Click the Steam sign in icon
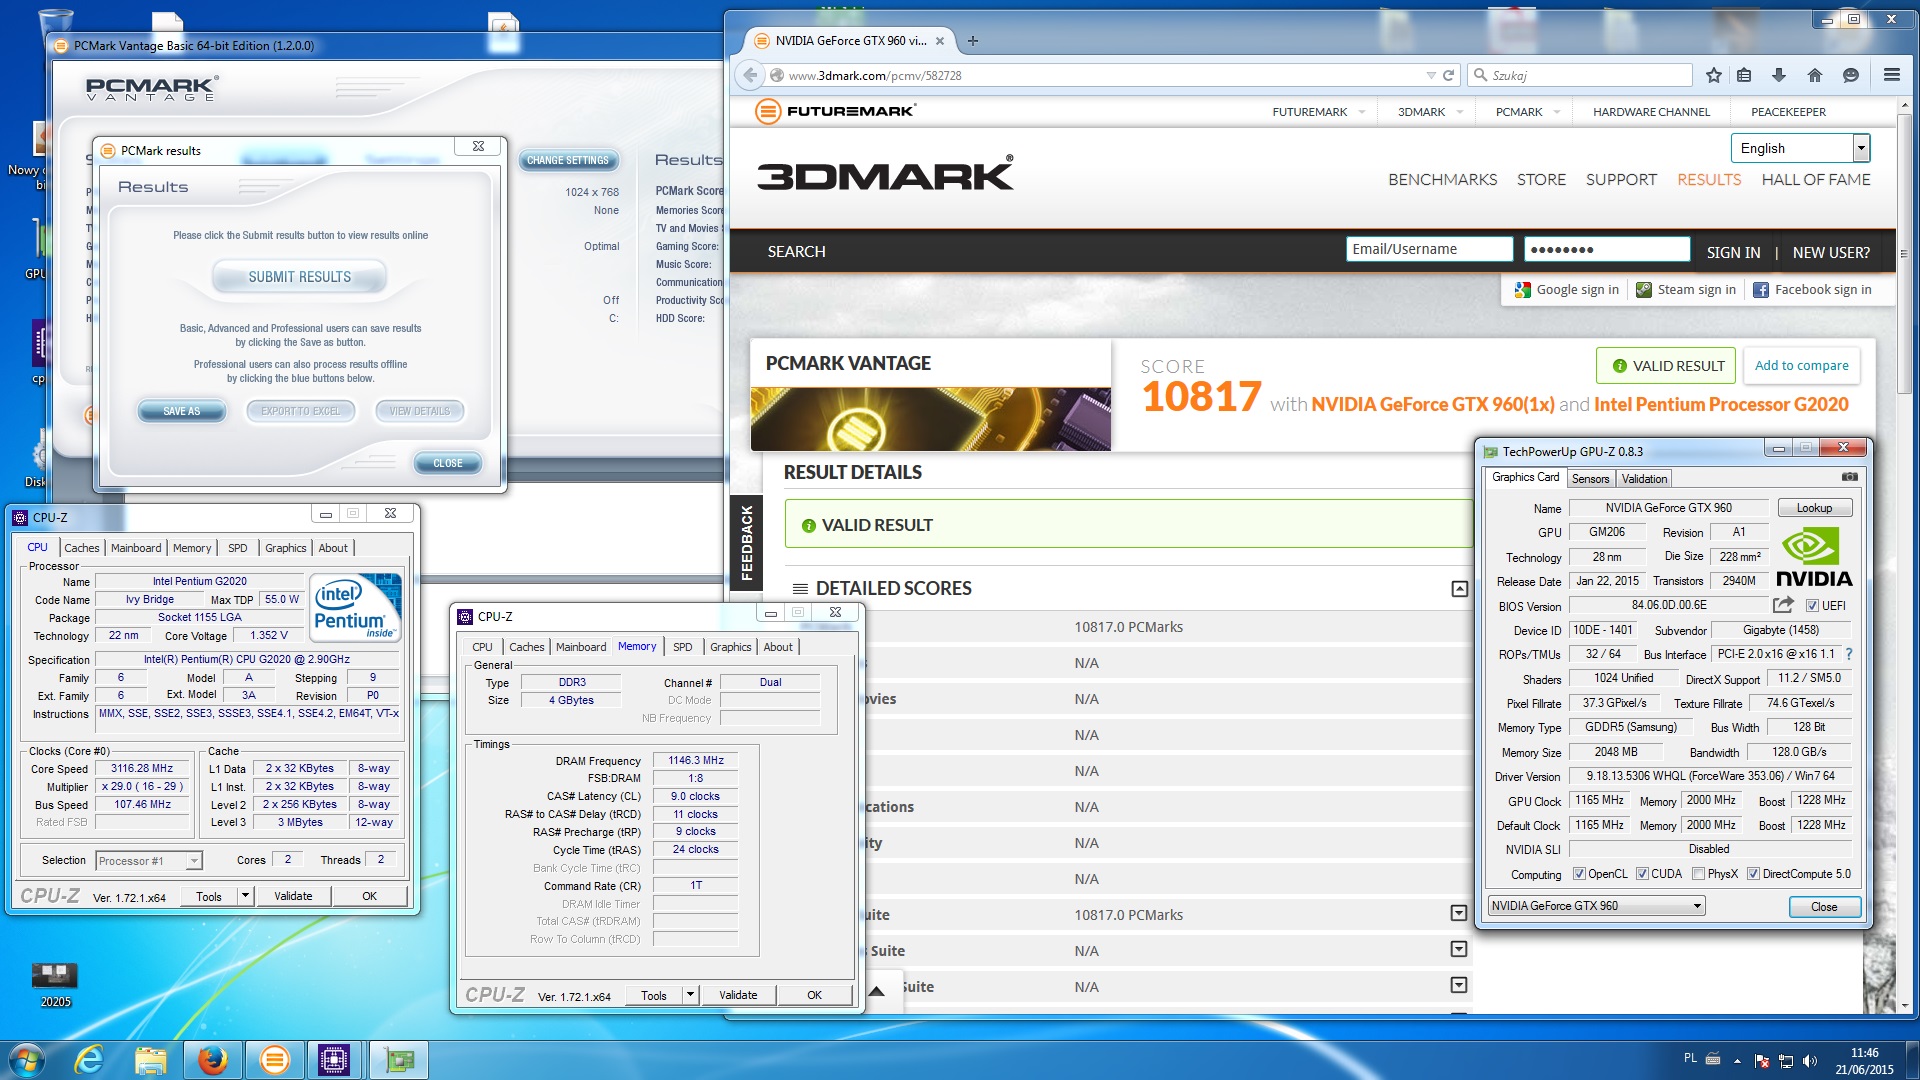 [1644, 290]
